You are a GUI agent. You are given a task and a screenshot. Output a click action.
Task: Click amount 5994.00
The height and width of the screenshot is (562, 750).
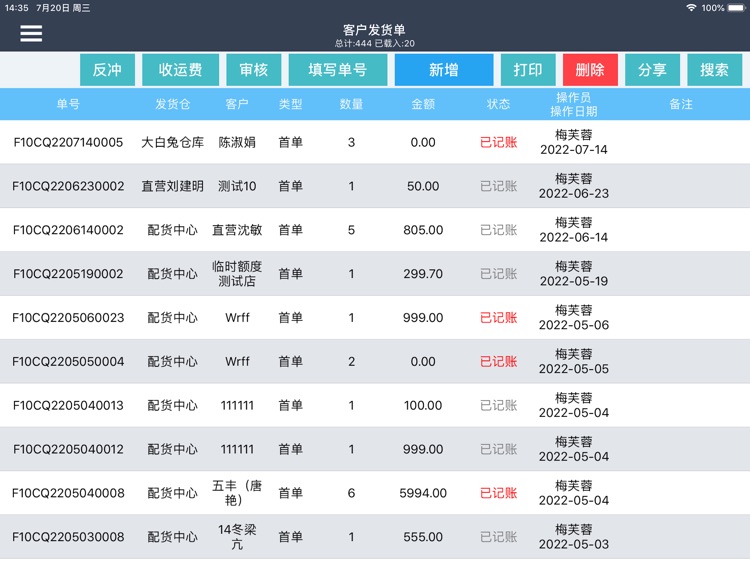point(423,493)
